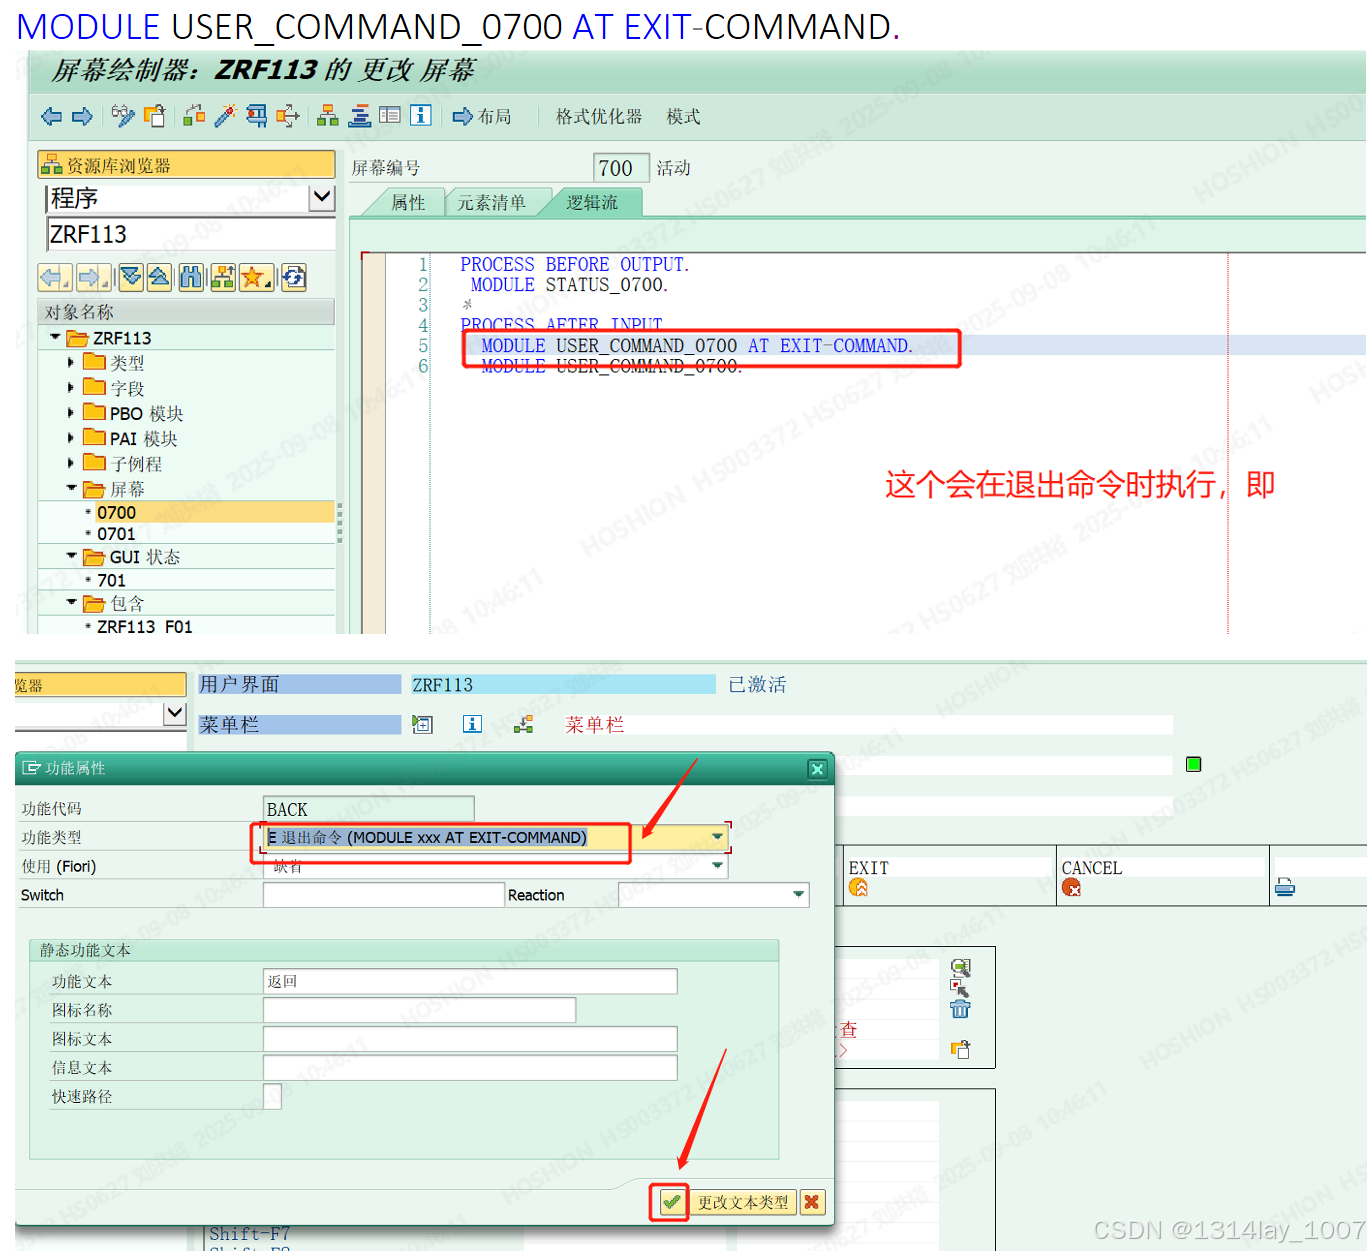Open the 使用 (Fiori) dropdown
The width and height of the screenshot is (1370, 1253).
[x=716, y=865]
